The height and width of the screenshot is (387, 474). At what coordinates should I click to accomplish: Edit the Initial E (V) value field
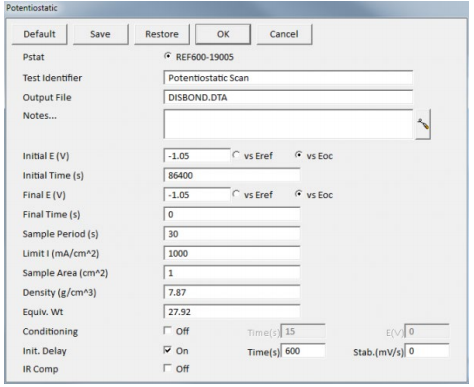(x=197, y=156)
